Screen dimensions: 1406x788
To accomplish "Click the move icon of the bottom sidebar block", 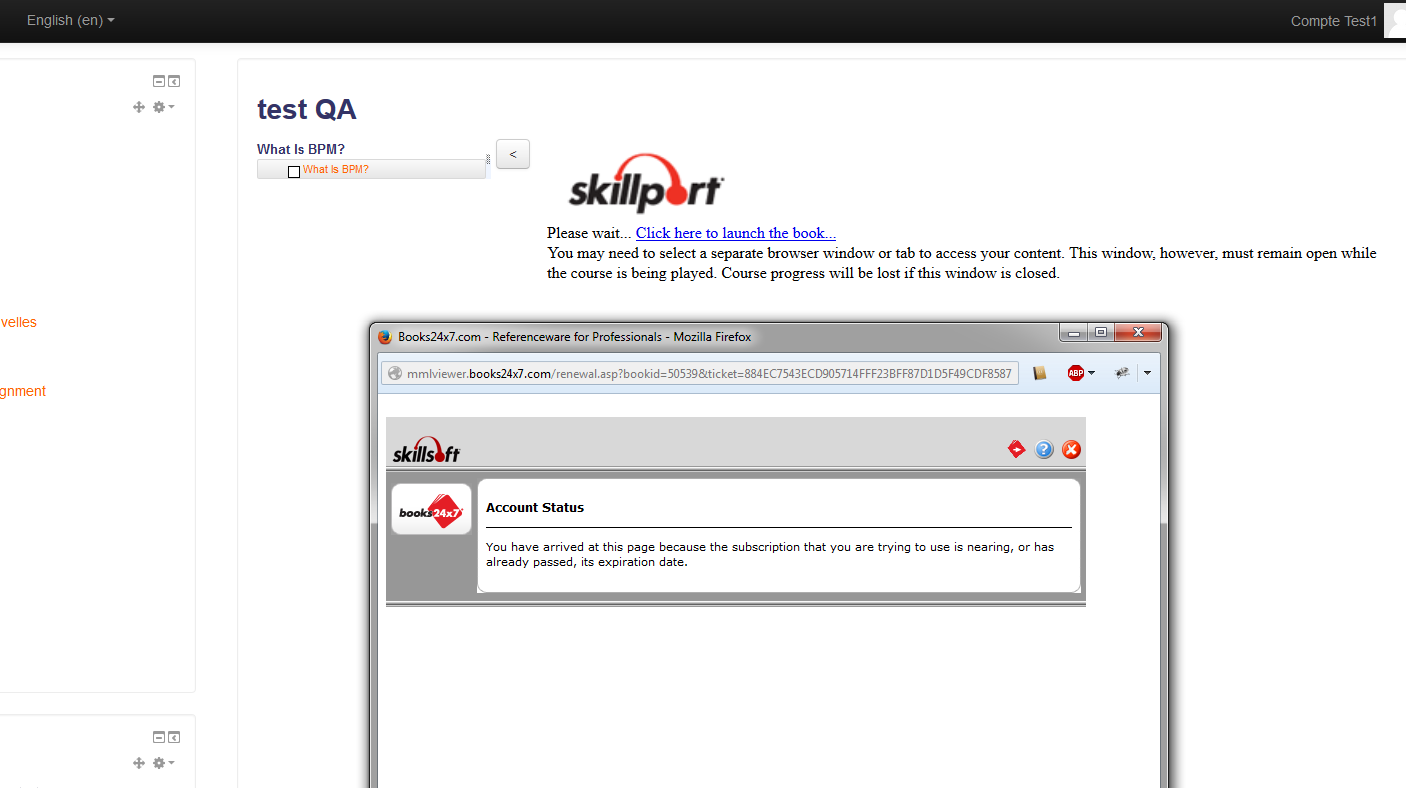I will point(139,763).
